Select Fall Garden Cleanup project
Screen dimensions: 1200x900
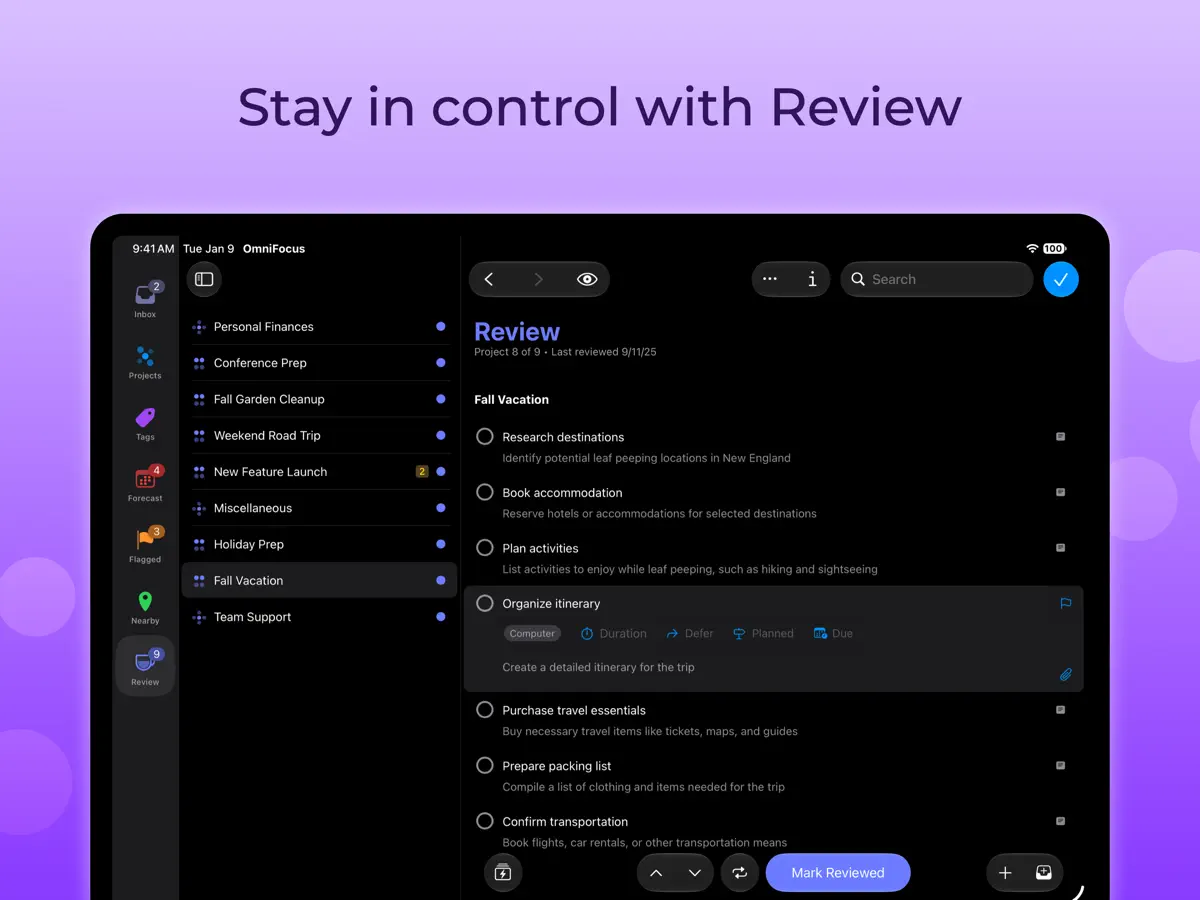pos(319,399)
